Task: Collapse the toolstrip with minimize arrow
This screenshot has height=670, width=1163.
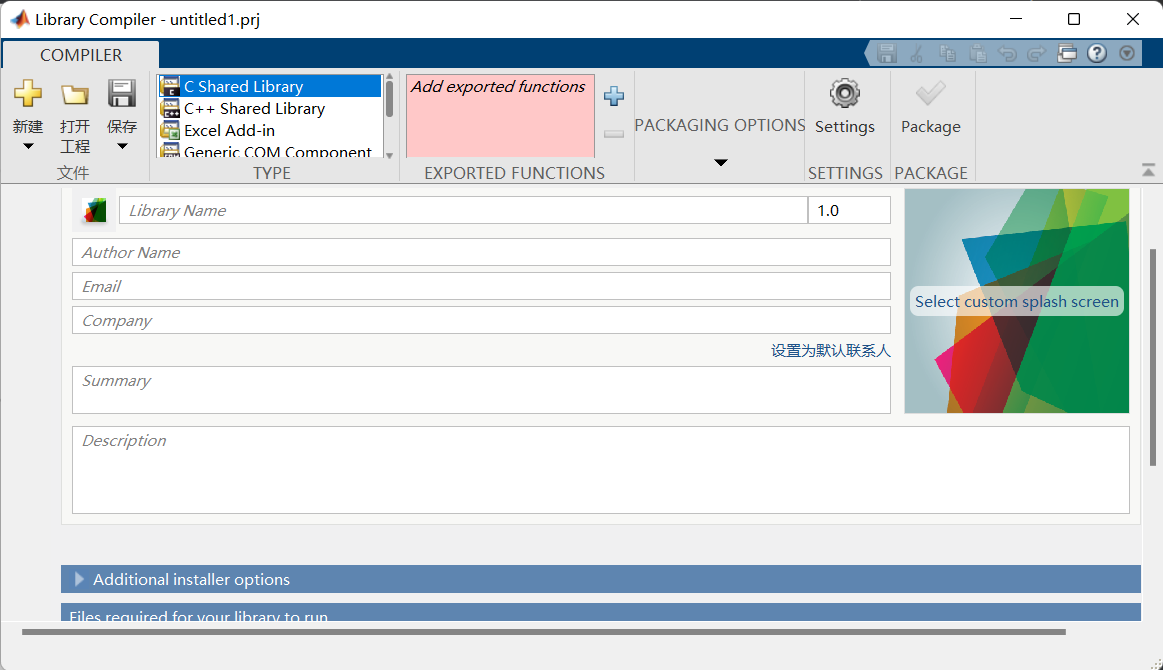Action: tap(1148, 171)
